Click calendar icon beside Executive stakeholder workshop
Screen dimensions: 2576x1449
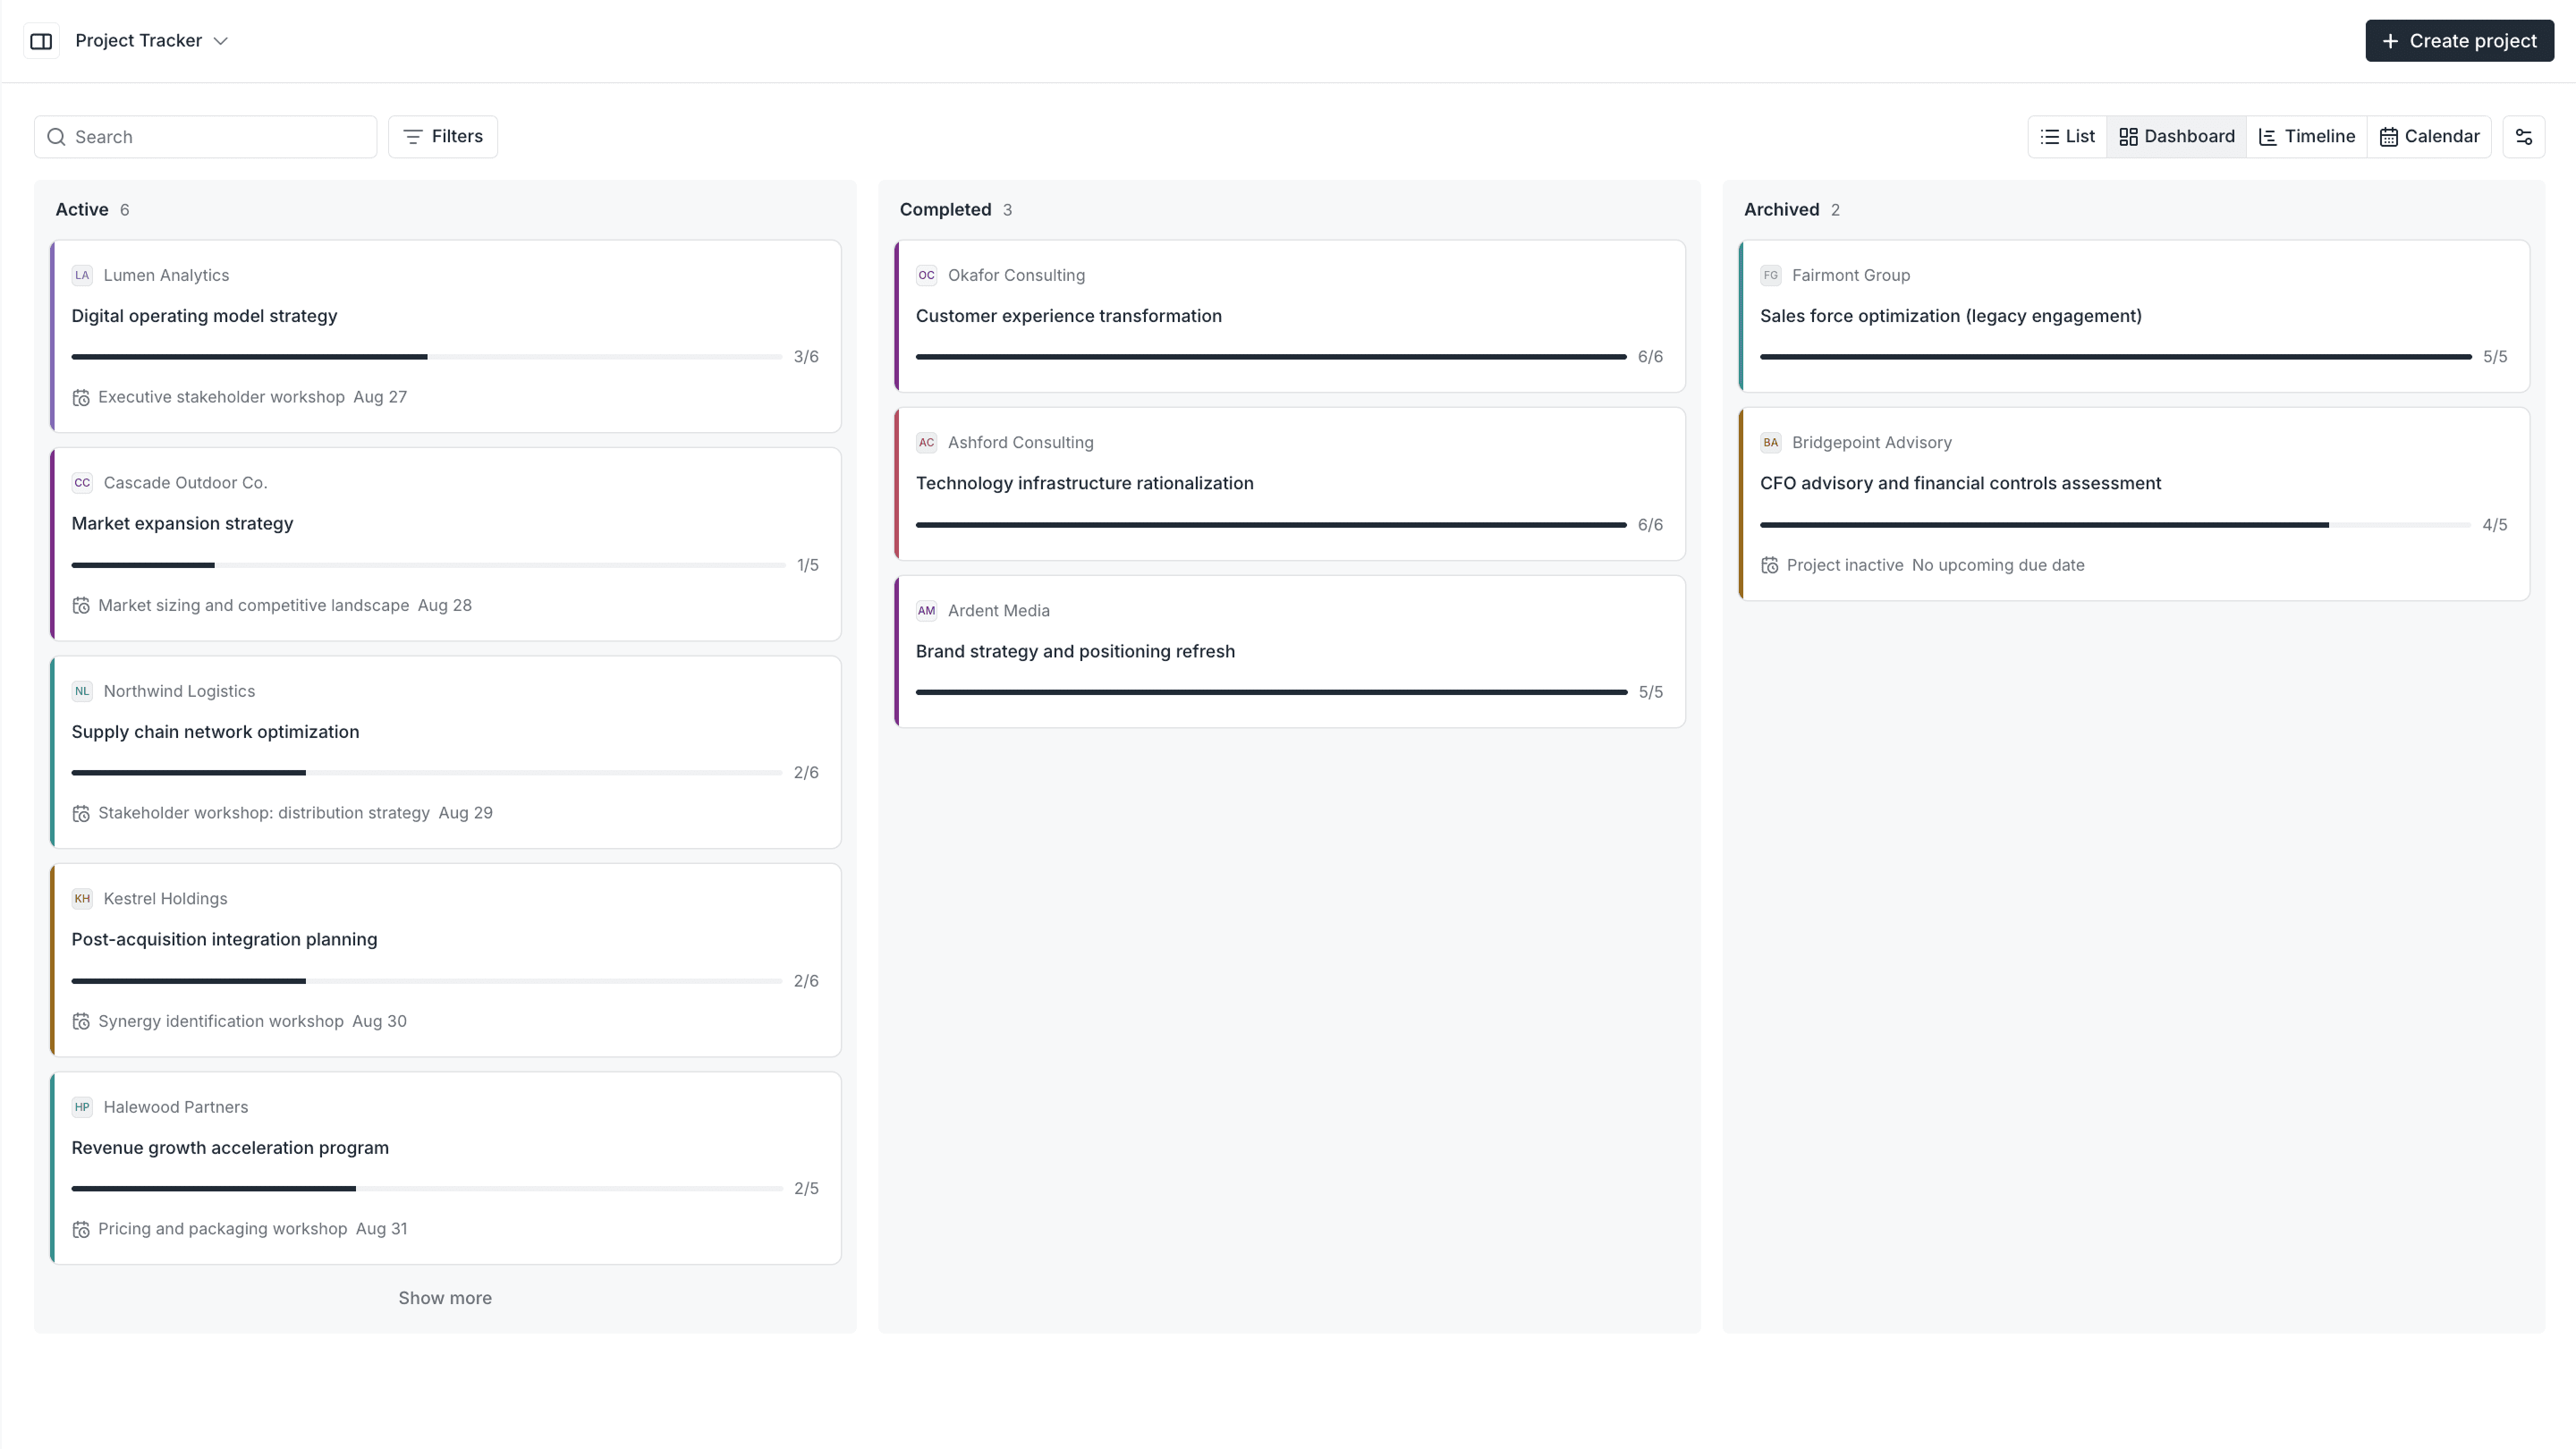click(81, 398)
